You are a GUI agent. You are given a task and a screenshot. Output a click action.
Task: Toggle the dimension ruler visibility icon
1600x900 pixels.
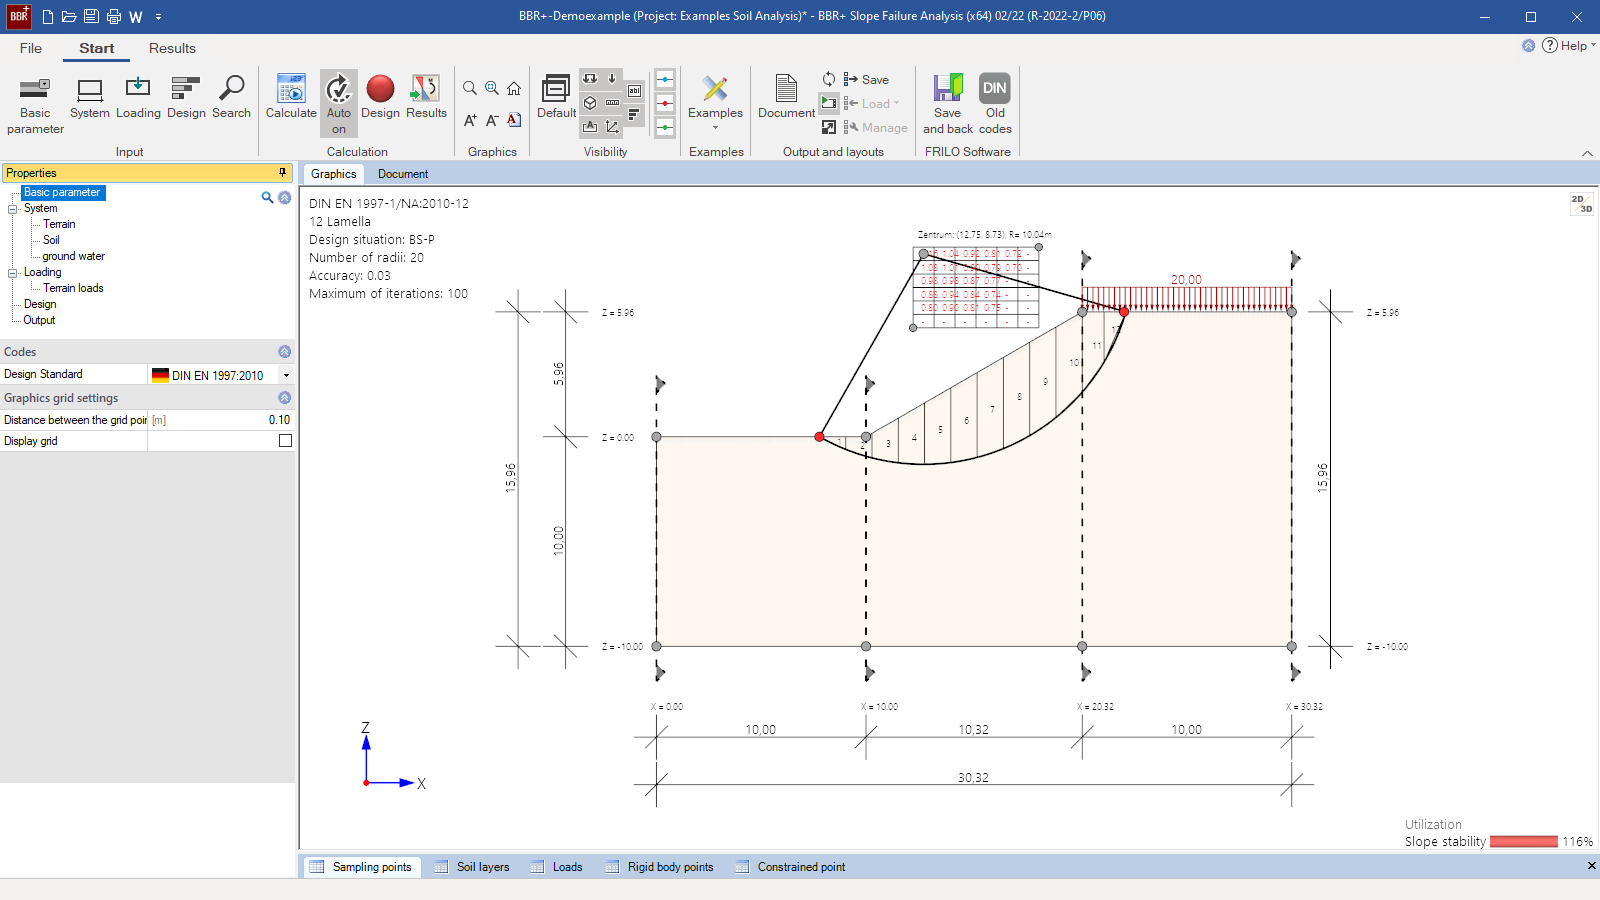612,103
